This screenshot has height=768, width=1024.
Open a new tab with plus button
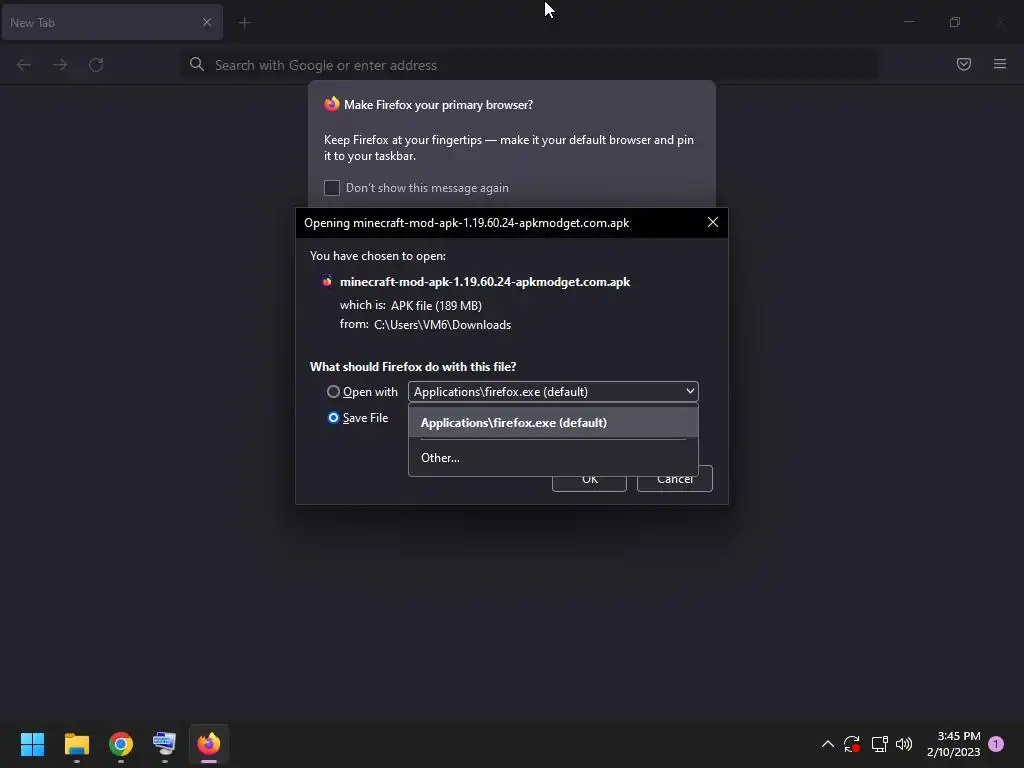pos(245,23)
